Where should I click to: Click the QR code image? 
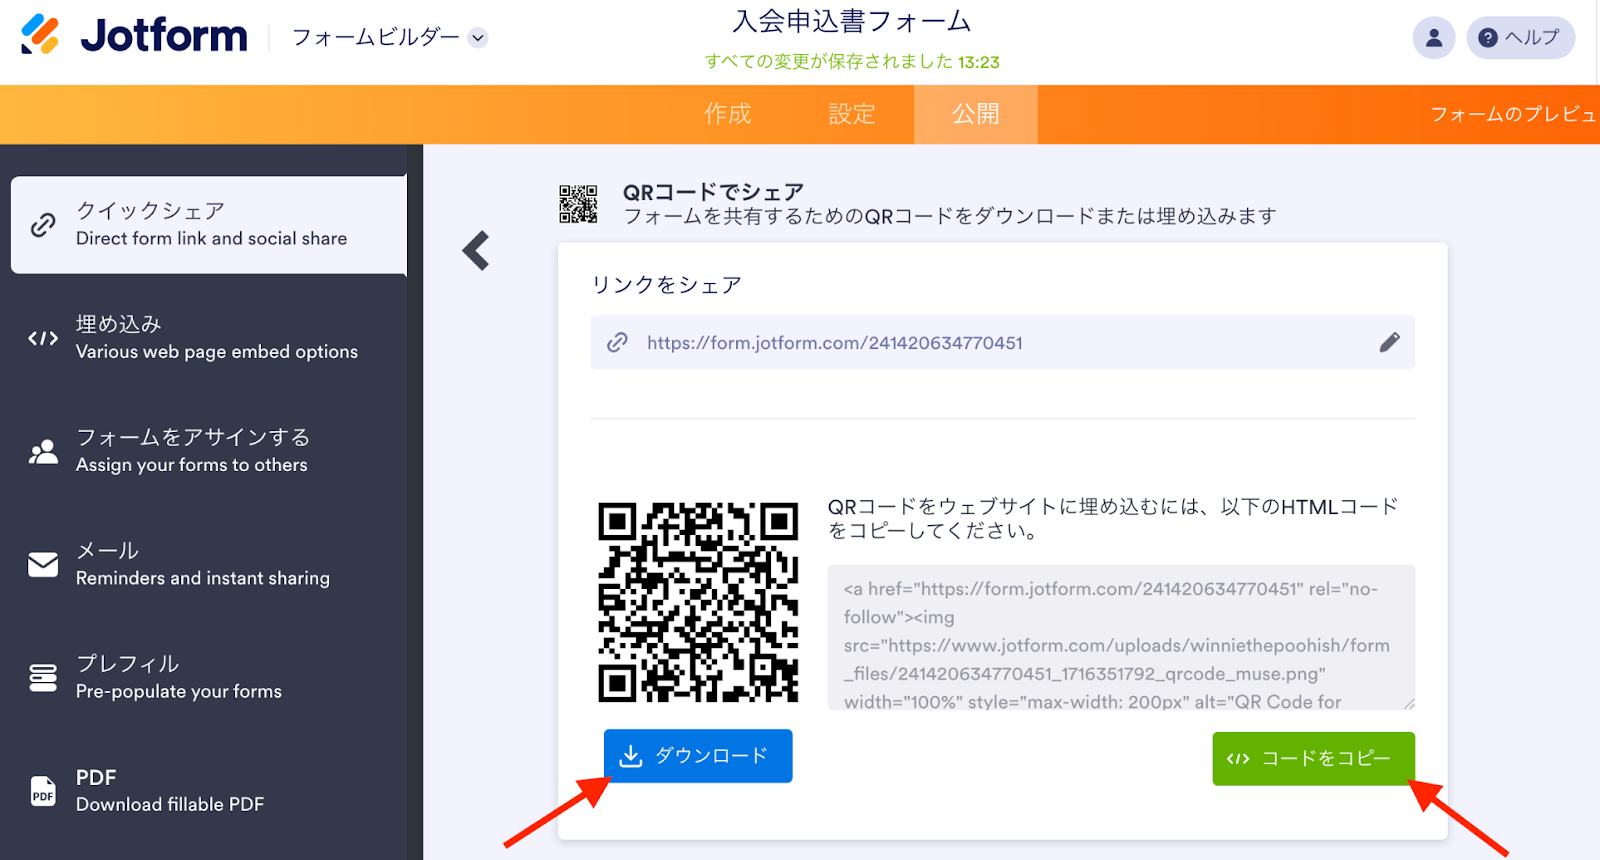coord(698,602)
